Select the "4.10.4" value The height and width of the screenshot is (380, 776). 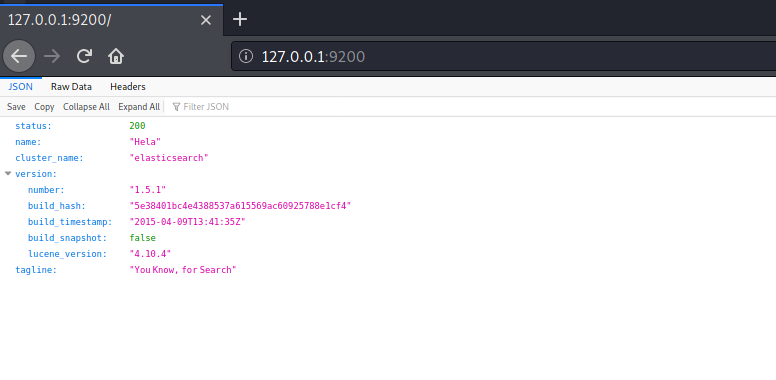tap(150, 254)
